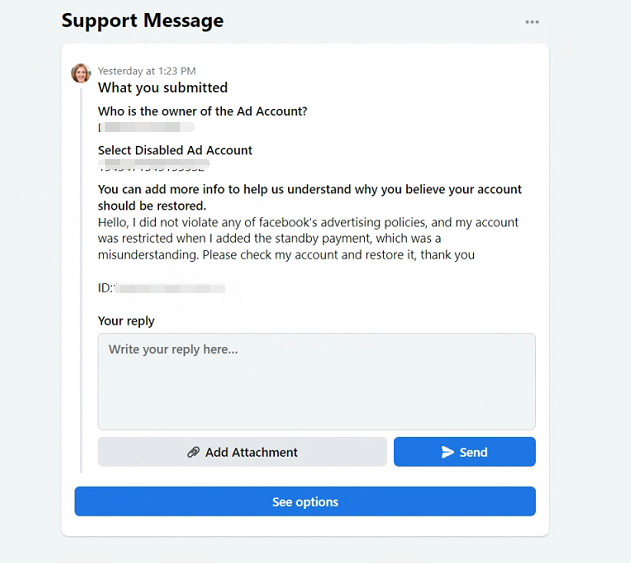Screen dimensions: 631x563
Task: Click the paper plane icon on Send
Action: pos(448,452)
